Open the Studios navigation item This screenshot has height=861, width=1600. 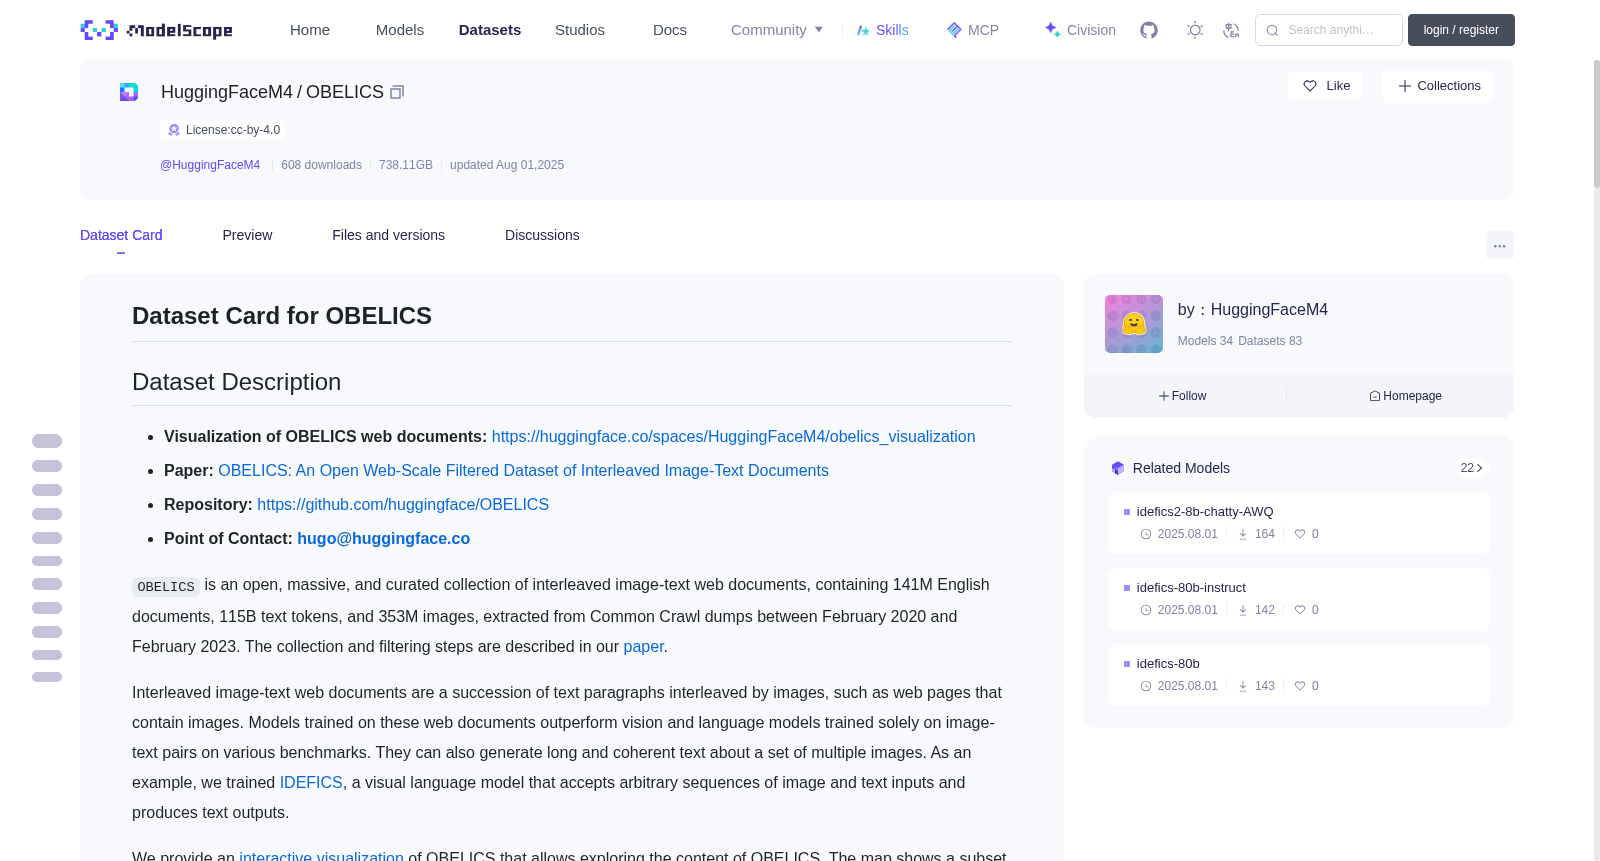point(580,30)
